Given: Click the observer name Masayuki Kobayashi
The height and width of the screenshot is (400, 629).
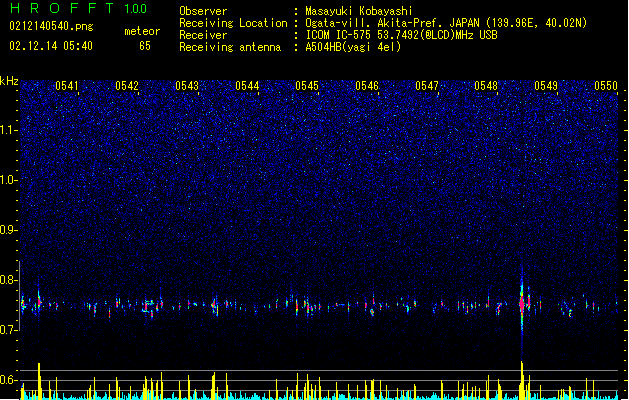Looking at the screenshot, I should (359, 11).
